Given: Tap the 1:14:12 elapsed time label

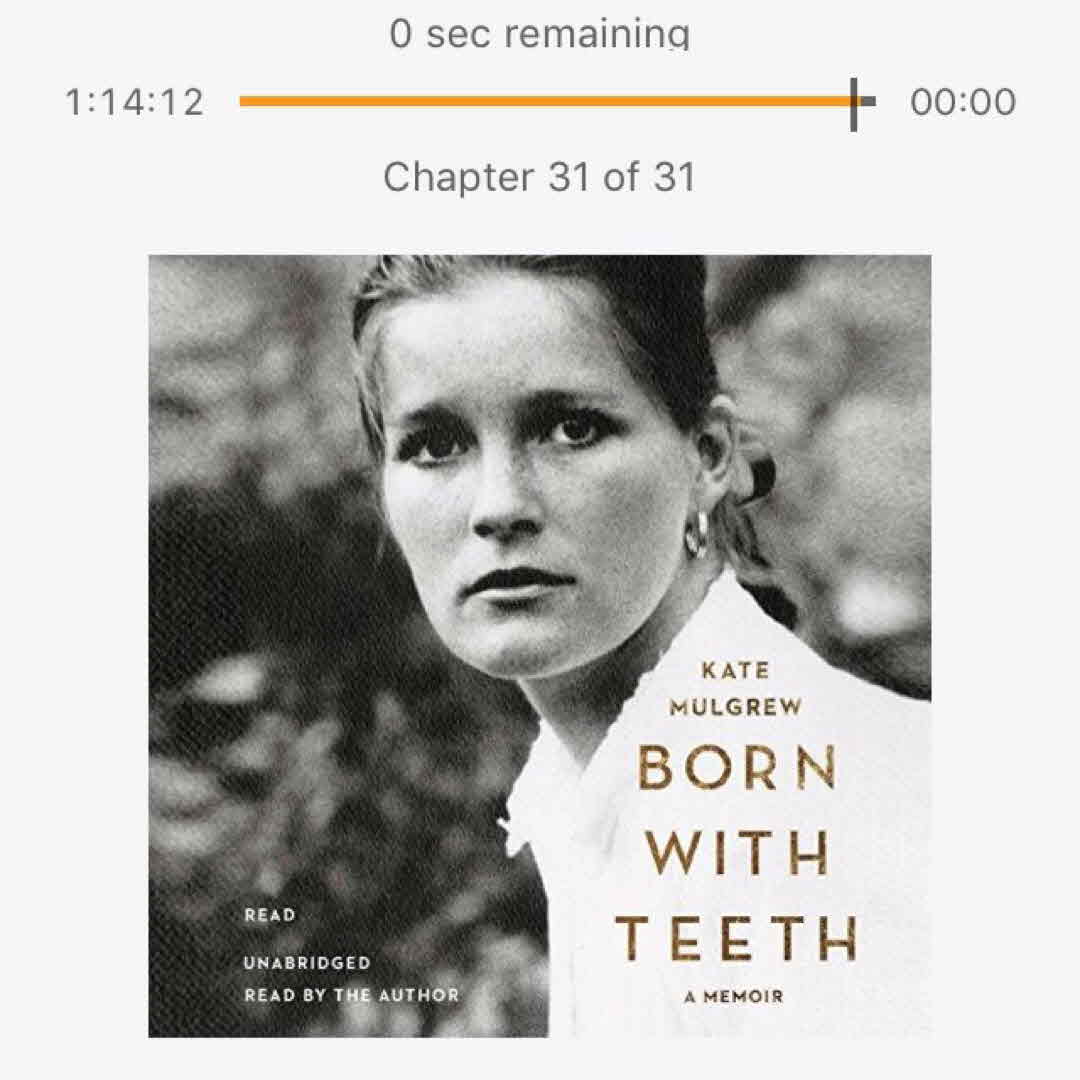Looking at the screenshot, I should tap(135, 102).
